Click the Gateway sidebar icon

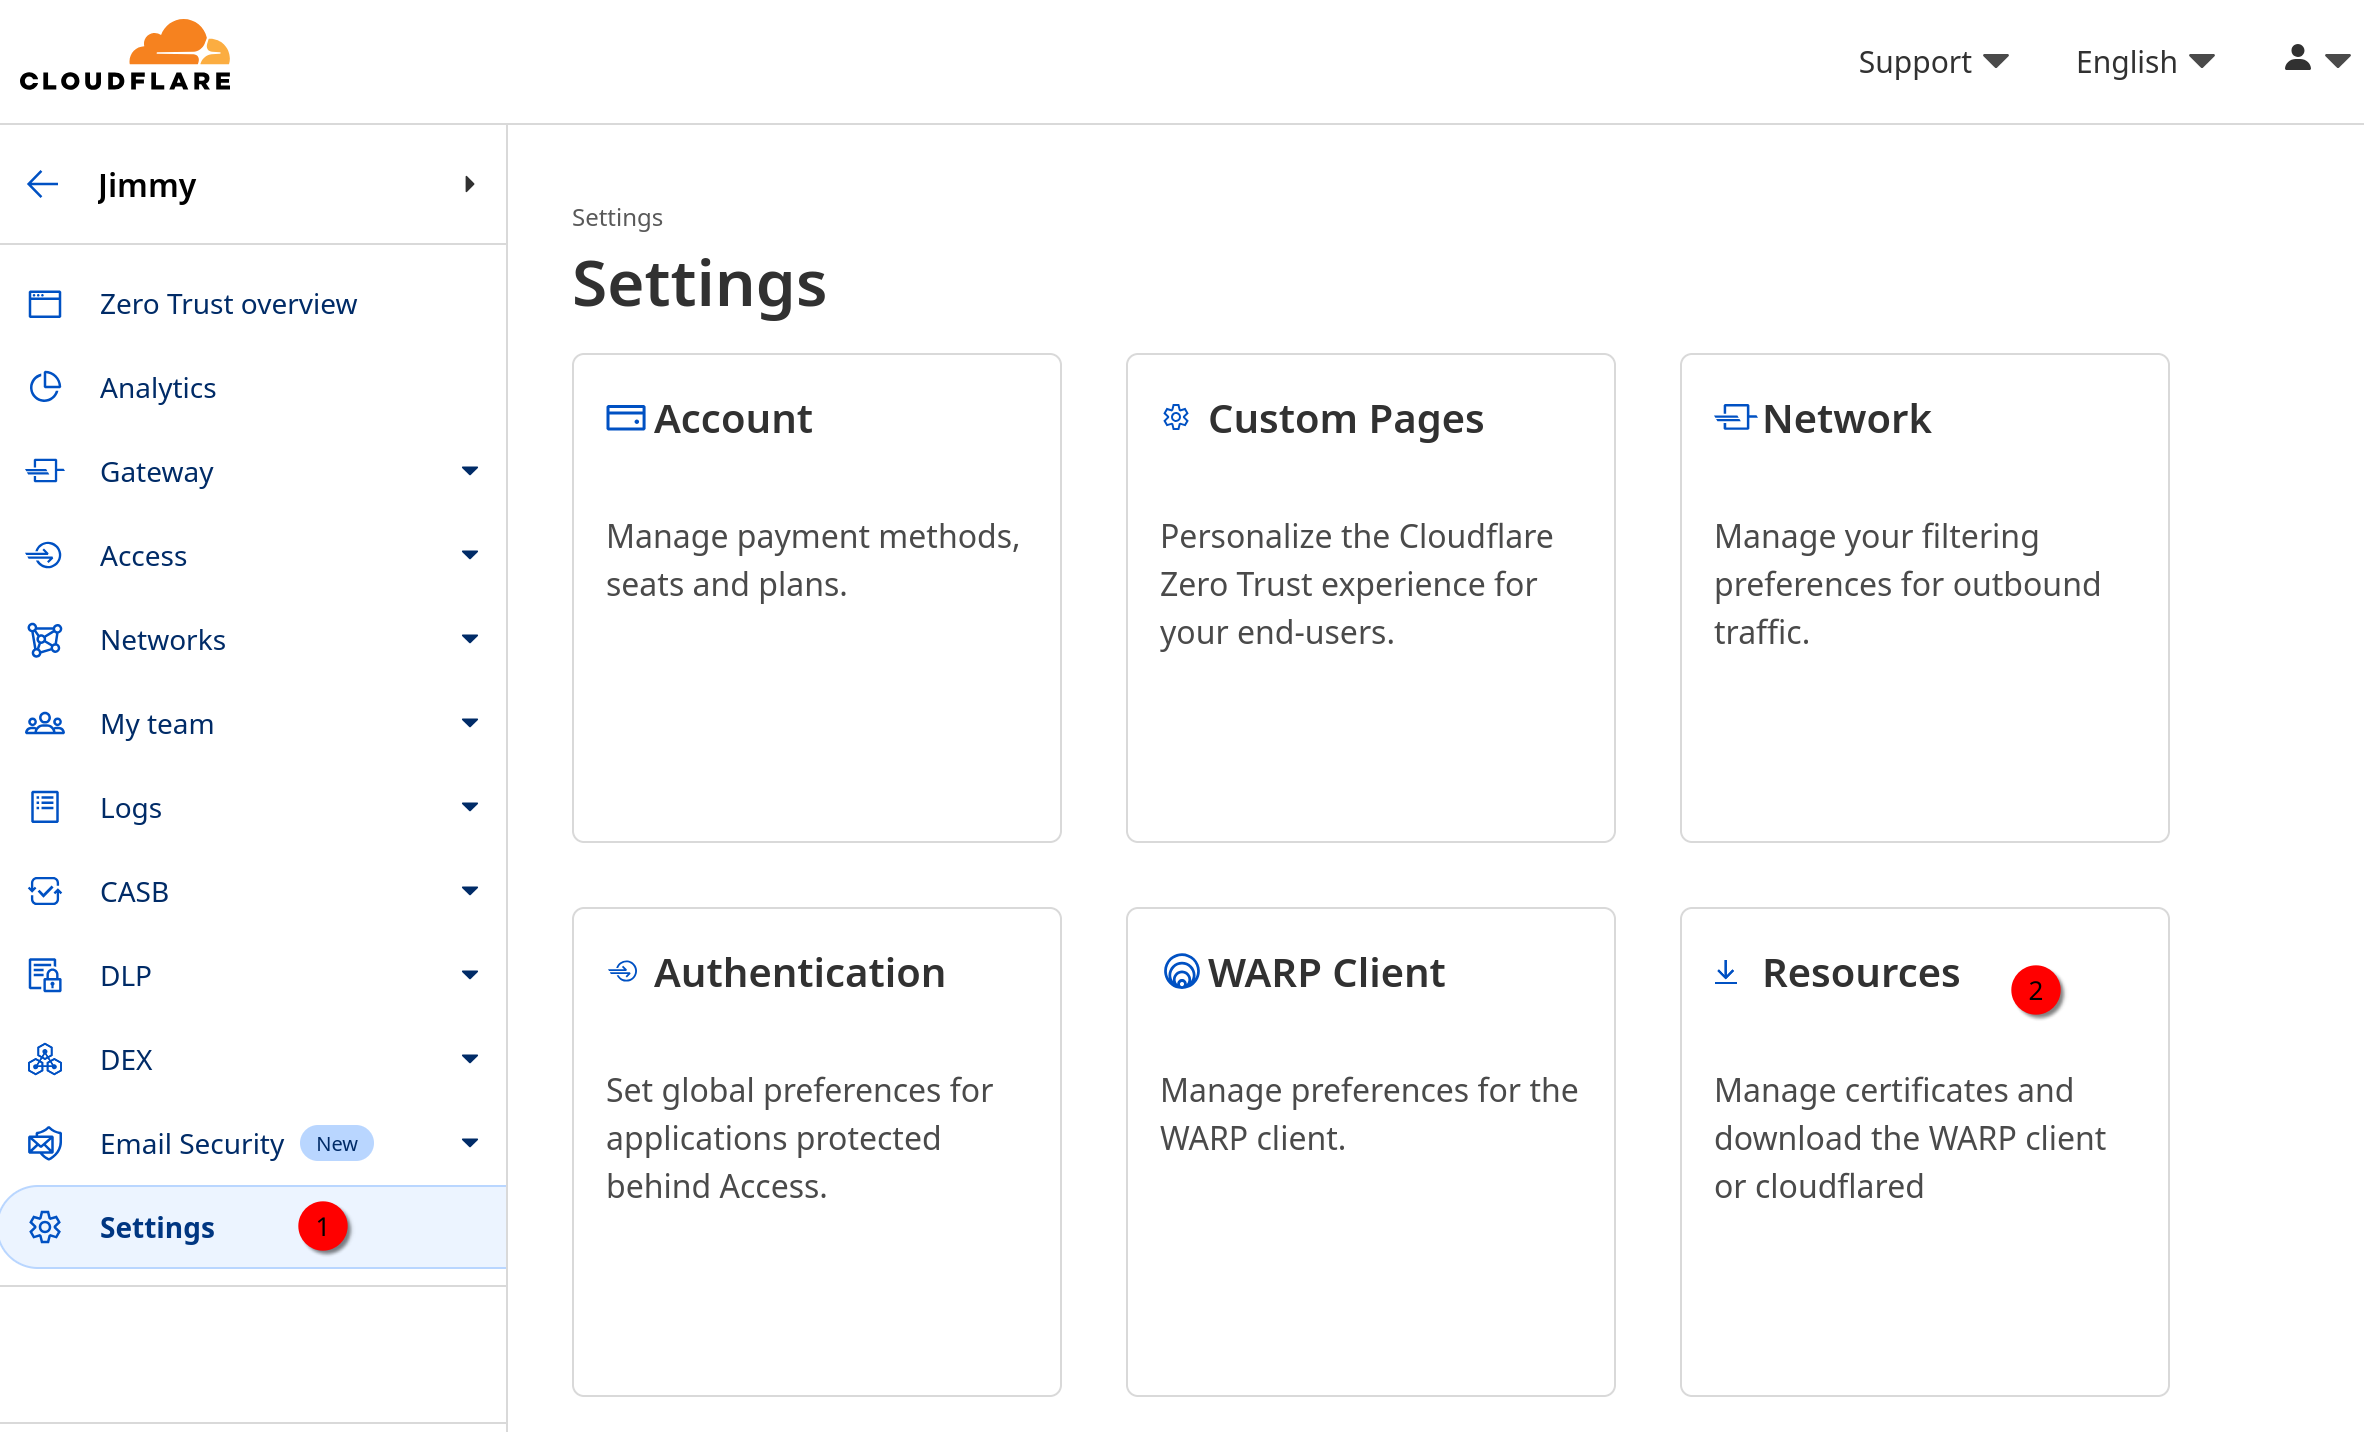[x=45, y=472]
